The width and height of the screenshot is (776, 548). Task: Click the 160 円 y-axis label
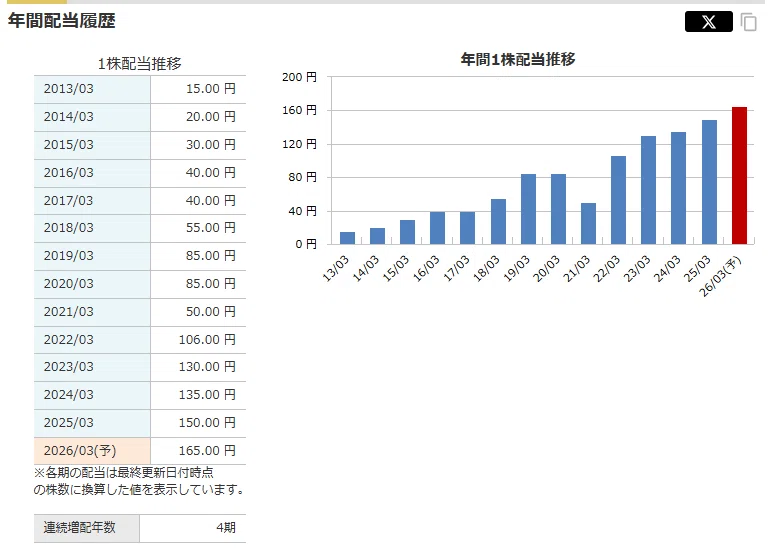299,110
